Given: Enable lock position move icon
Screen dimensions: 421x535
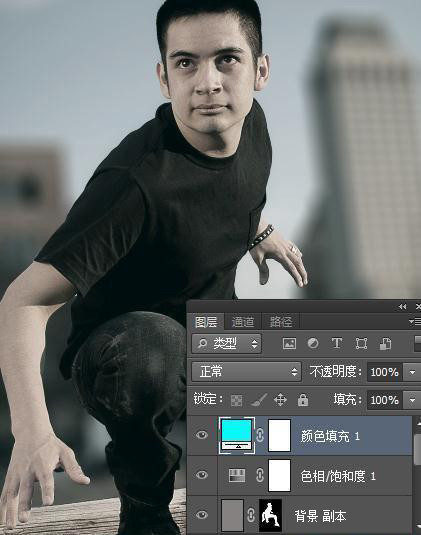Looking at the screenshot, I should click(280, 400).
